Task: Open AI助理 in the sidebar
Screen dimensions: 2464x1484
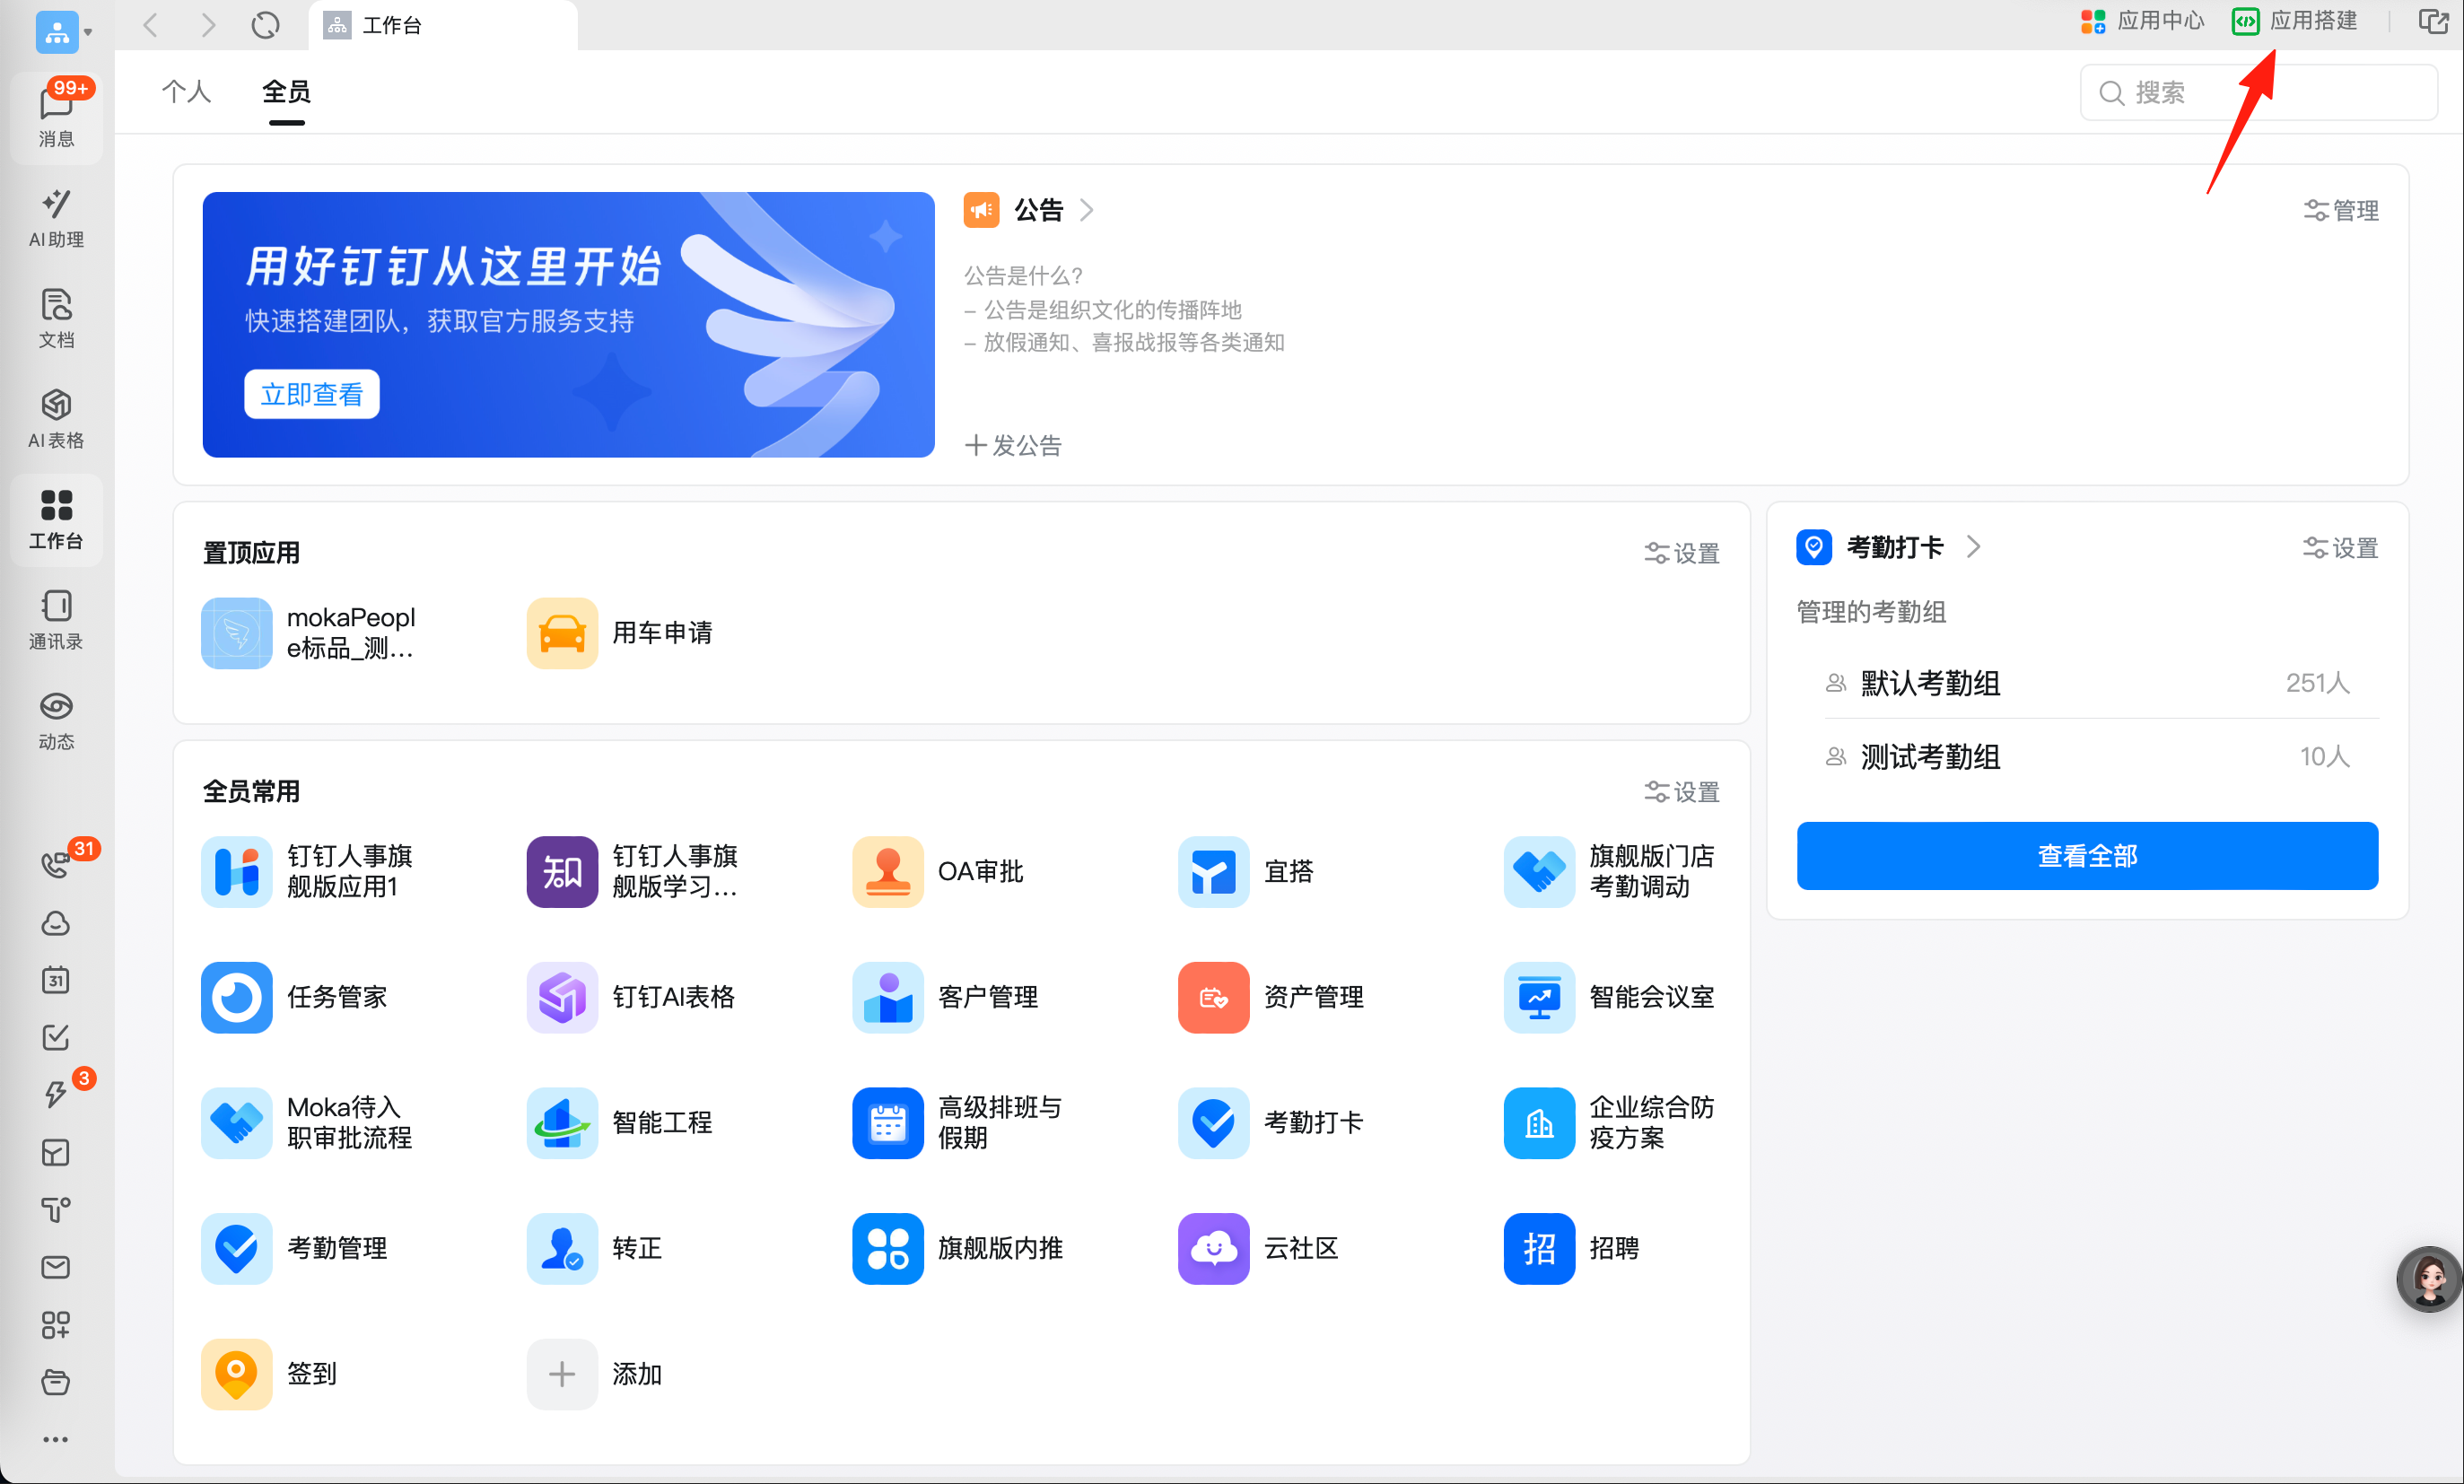Action: point(56,218)
